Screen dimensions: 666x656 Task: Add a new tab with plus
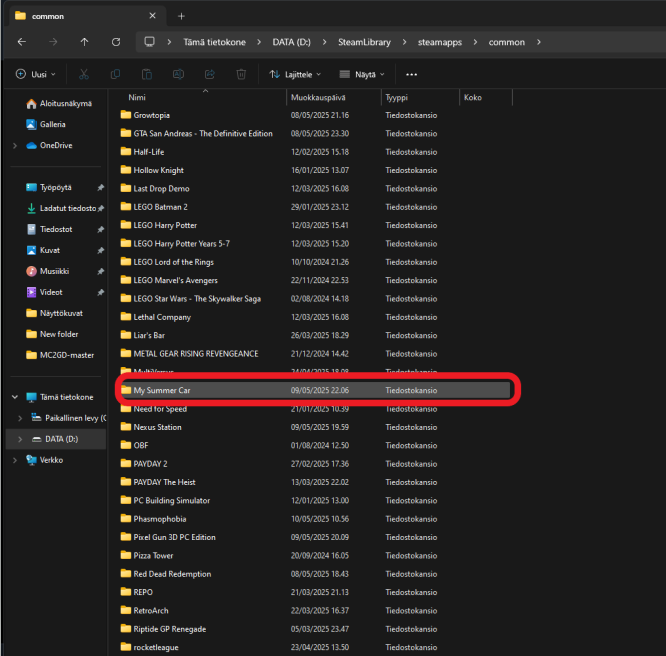click(181, 16)
